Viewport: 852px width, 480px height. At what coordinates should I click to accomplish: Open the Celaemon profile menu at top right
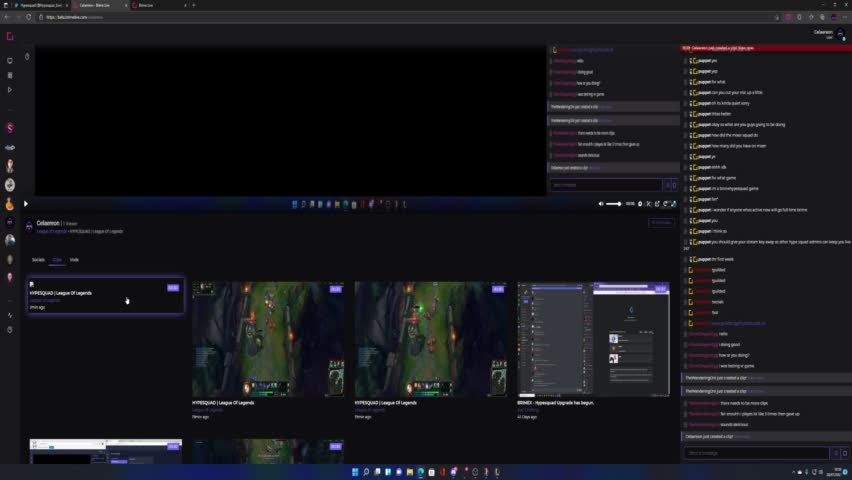[x=831, y=34]
